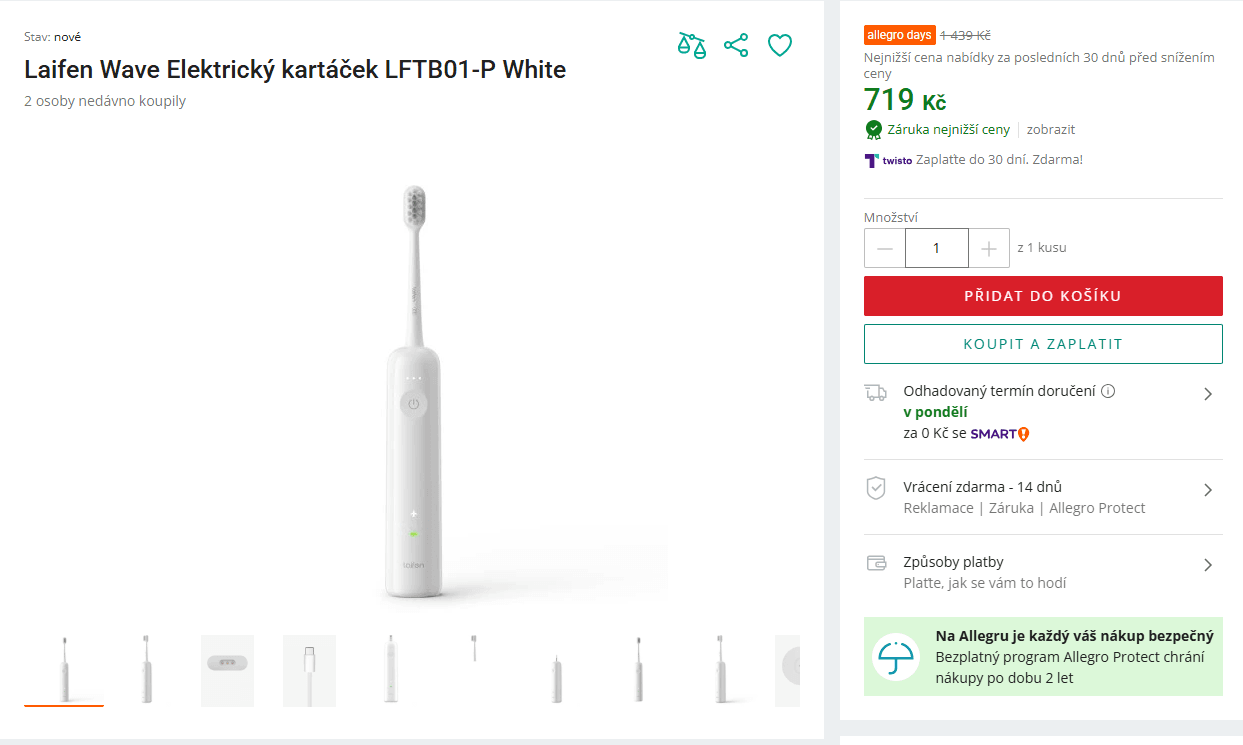Viewport: 1243px width, 745px height.
Task: Click the delivery truck icon
Action: (x=876, y=392)
